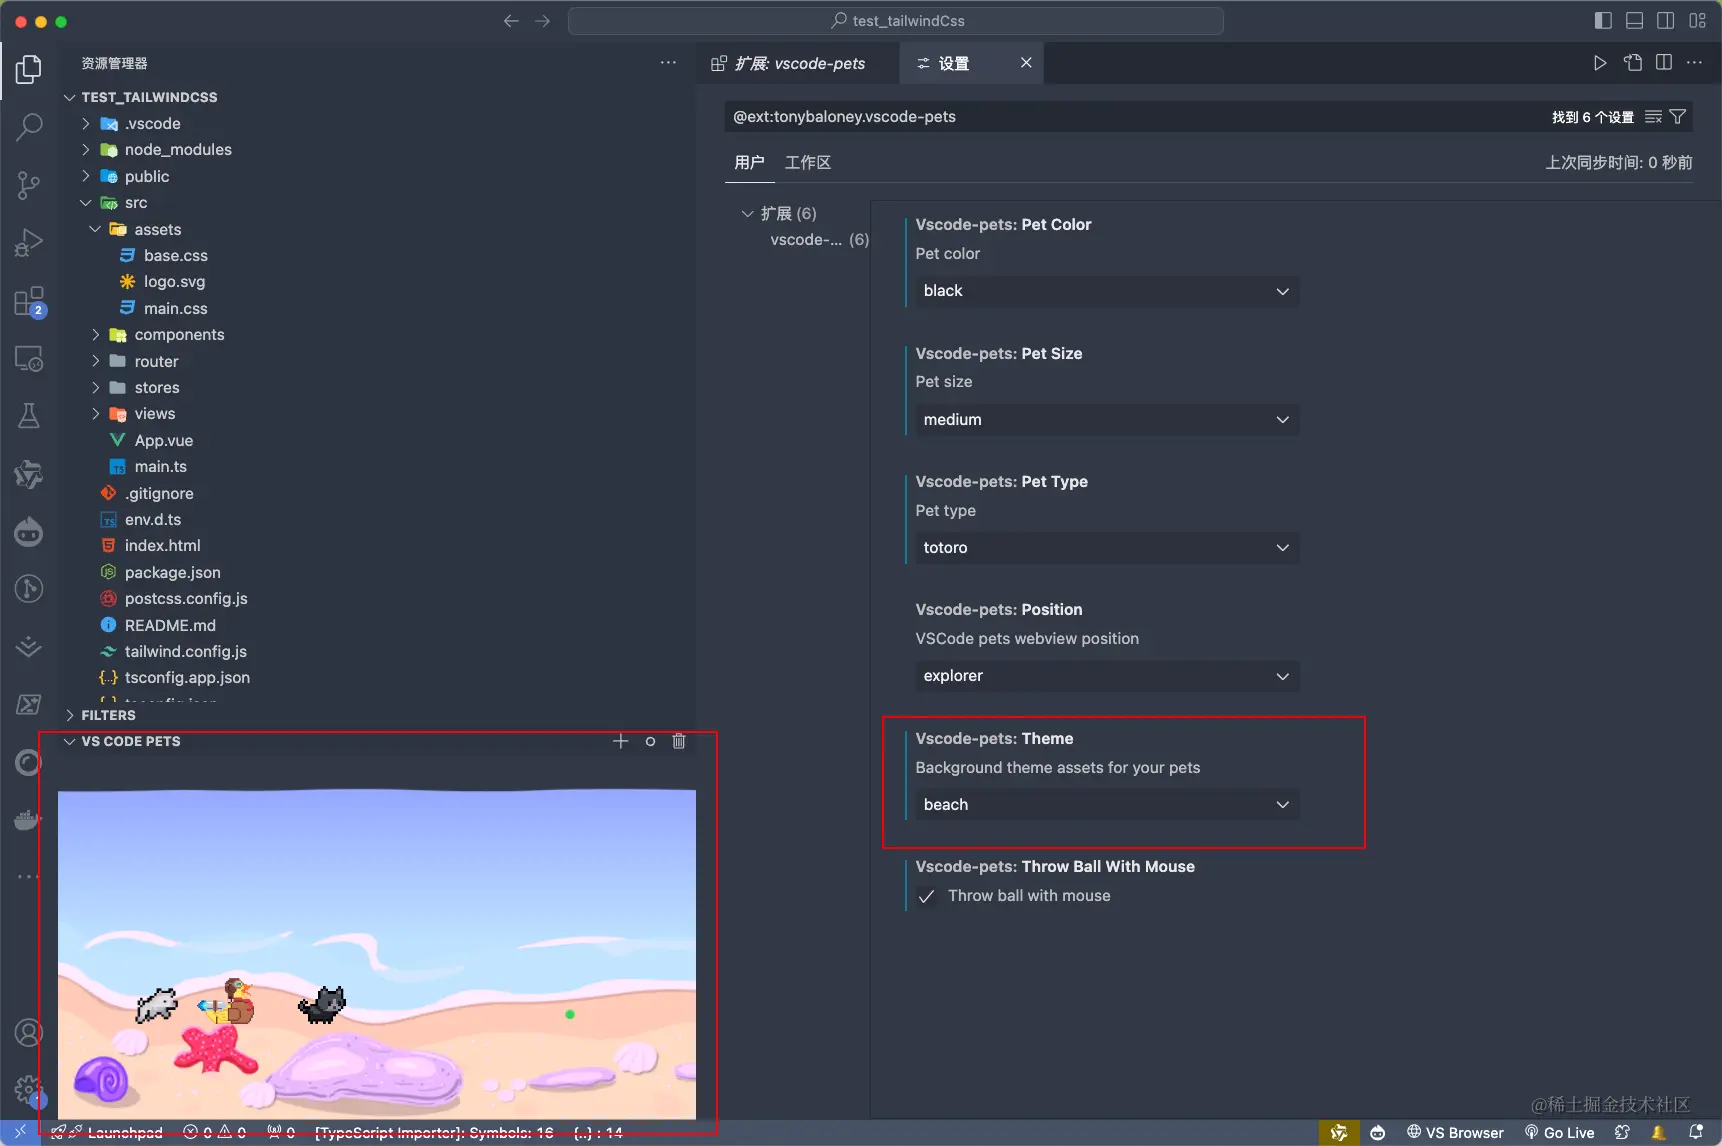1722x1146 pixels.
Task: Open explorer more actions ellipsis
Action: [x=668, y=63]
